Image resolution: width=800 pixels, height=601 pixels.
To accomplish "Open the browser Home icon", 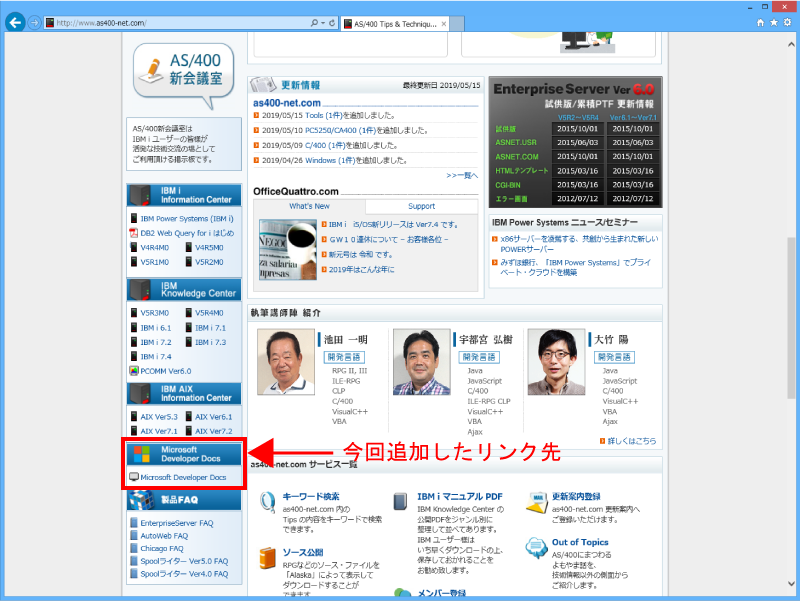I will click(x=761, y=22).
